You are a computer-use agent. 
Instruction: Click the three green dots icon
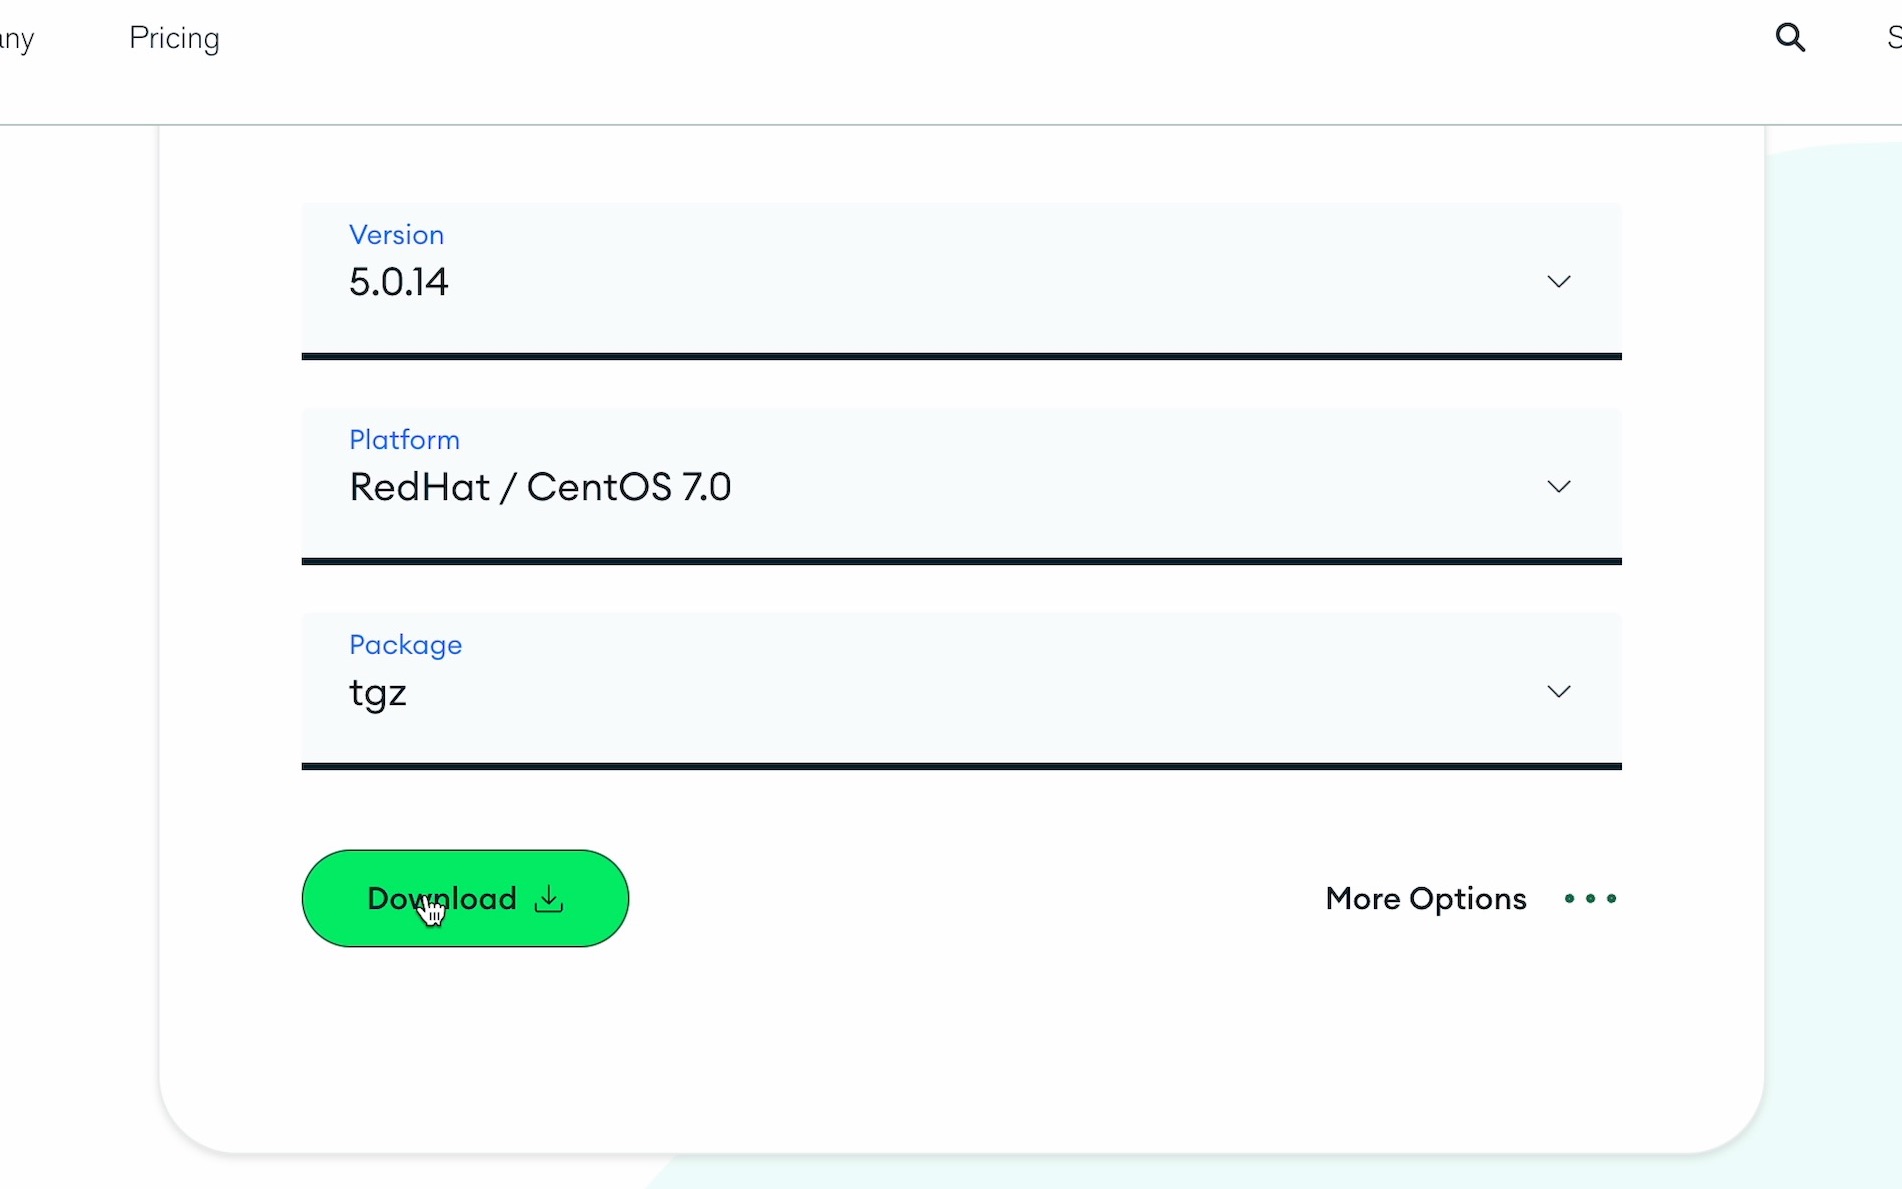click(1591, 899)
